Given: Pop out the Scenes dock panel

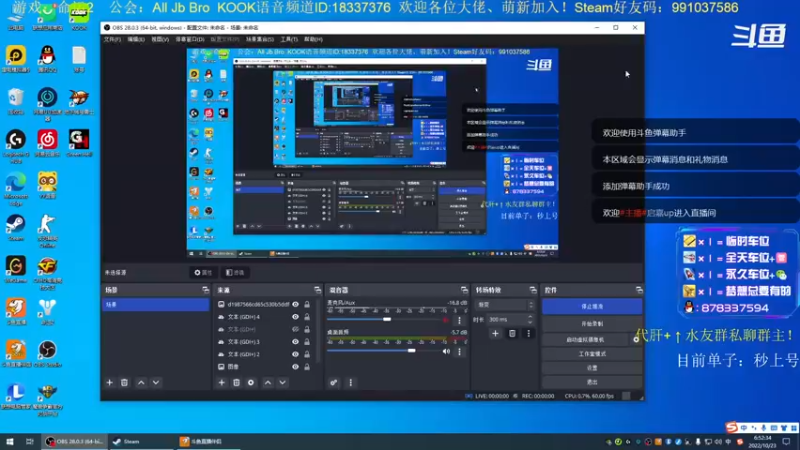Looking at the screenshot, I should [205, 290].
